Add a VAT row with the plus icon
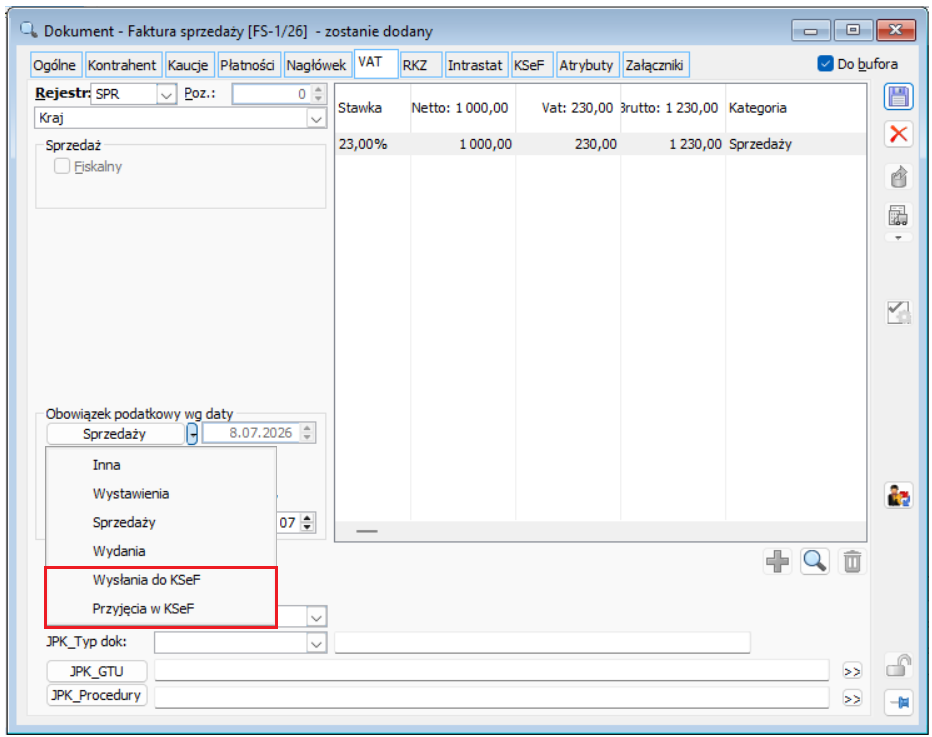932x737 pixels. click(x=777, y=561)
